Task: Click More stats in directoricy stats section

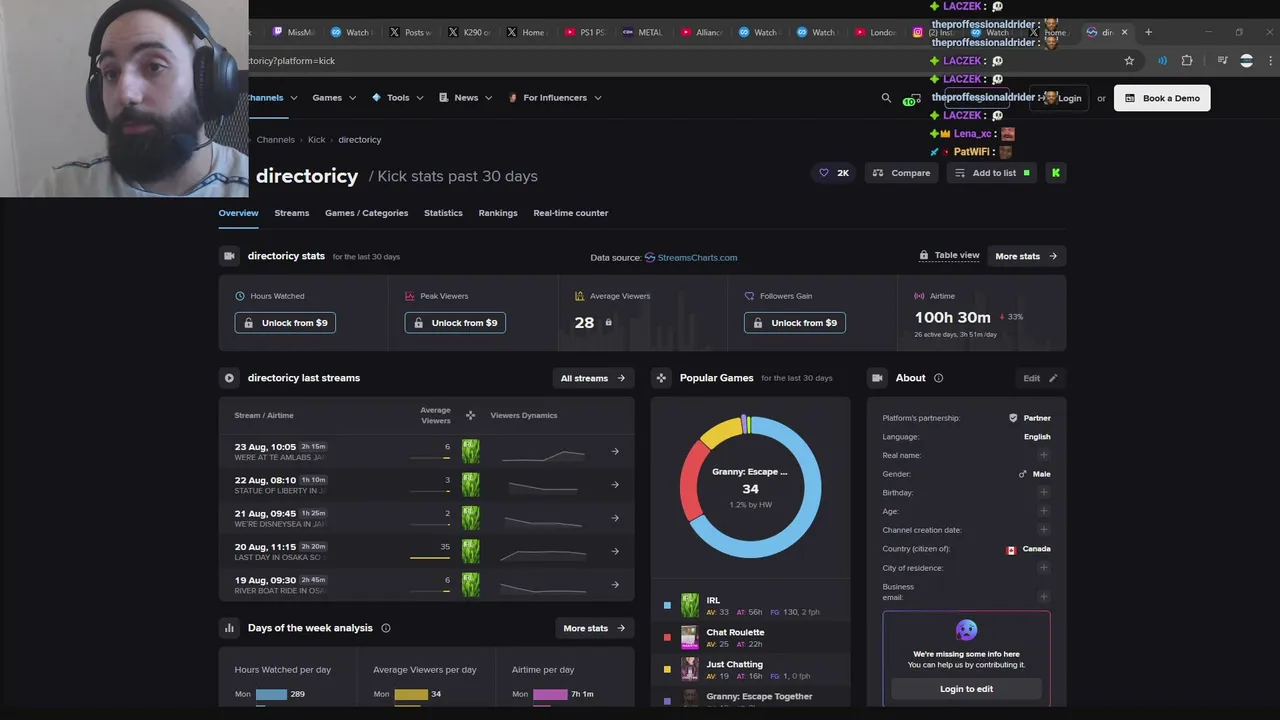Action: point(1026,256)
